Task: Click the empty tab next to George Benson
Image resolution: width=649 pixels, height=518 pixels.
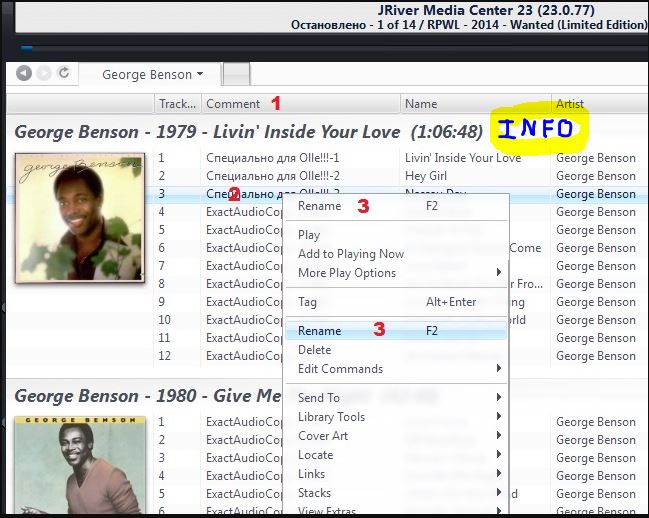Action: coord(236,74)
